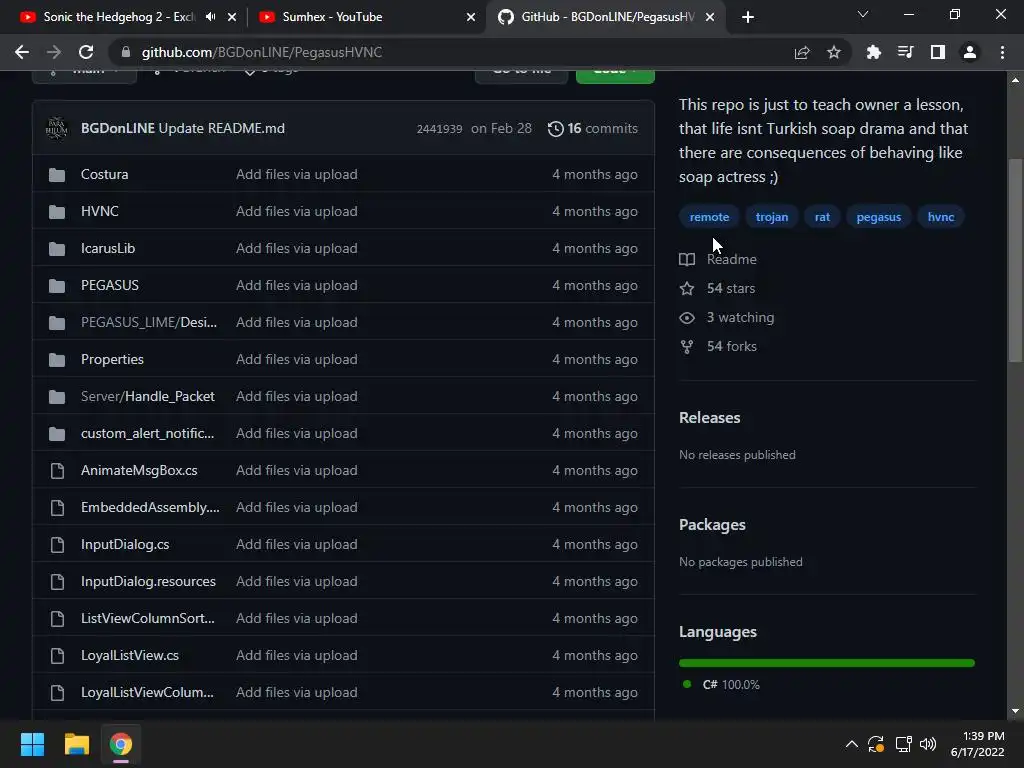Click the green C# language bar

pyautogui.click(x=826, y=663)
